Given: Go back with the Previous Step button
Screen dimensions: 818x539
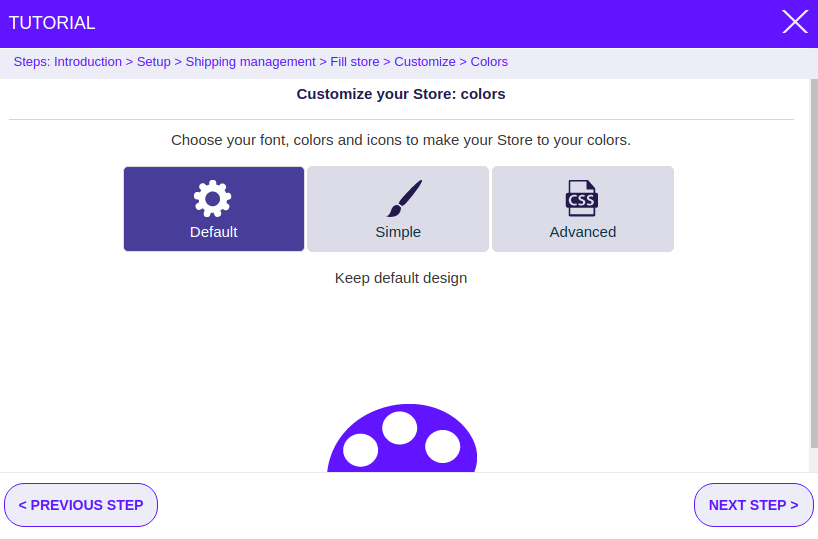Looking at the screenshot, I should pyautogui.click(x=81, y=505).
